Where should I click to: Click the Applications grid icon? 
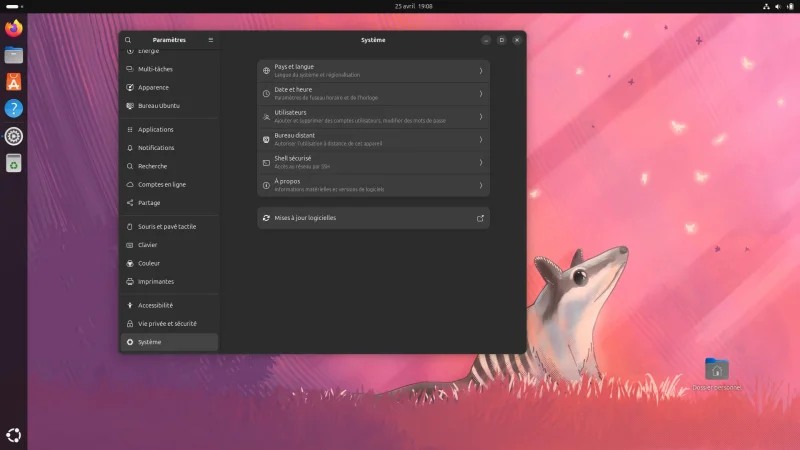click(130, 130)
